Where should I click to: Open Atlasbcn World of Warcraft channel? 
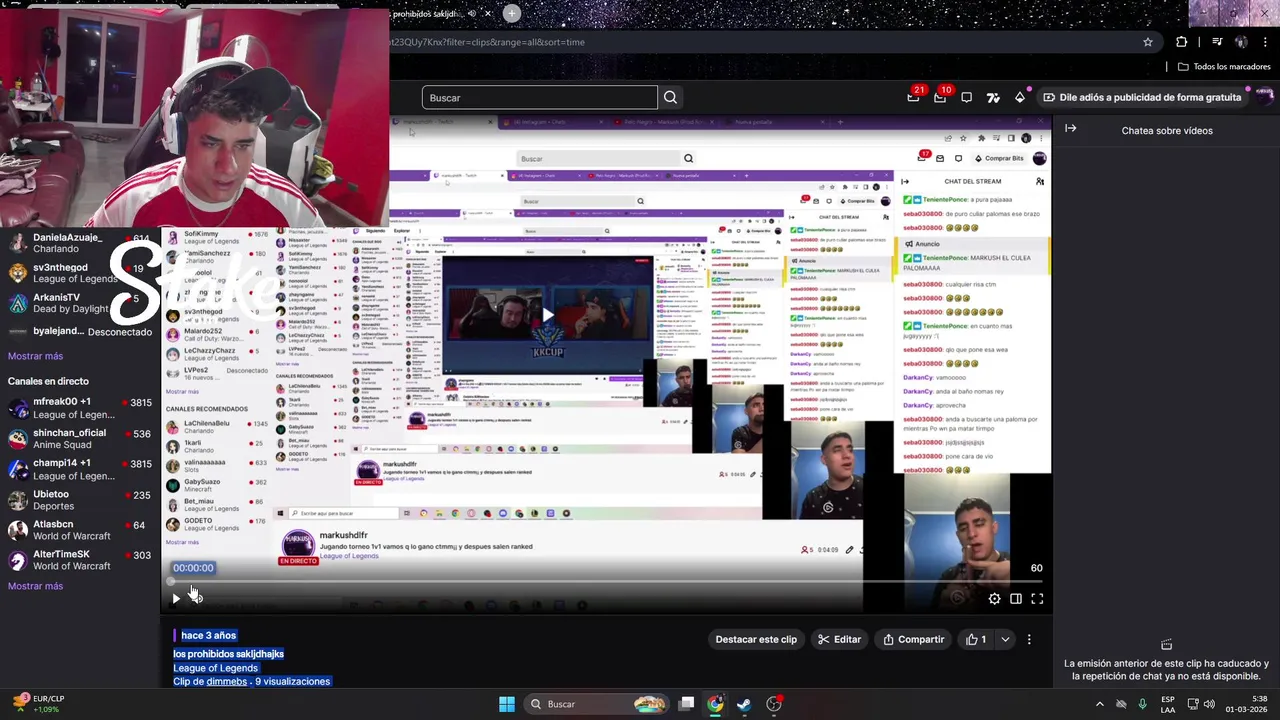[x=80, y=530]
